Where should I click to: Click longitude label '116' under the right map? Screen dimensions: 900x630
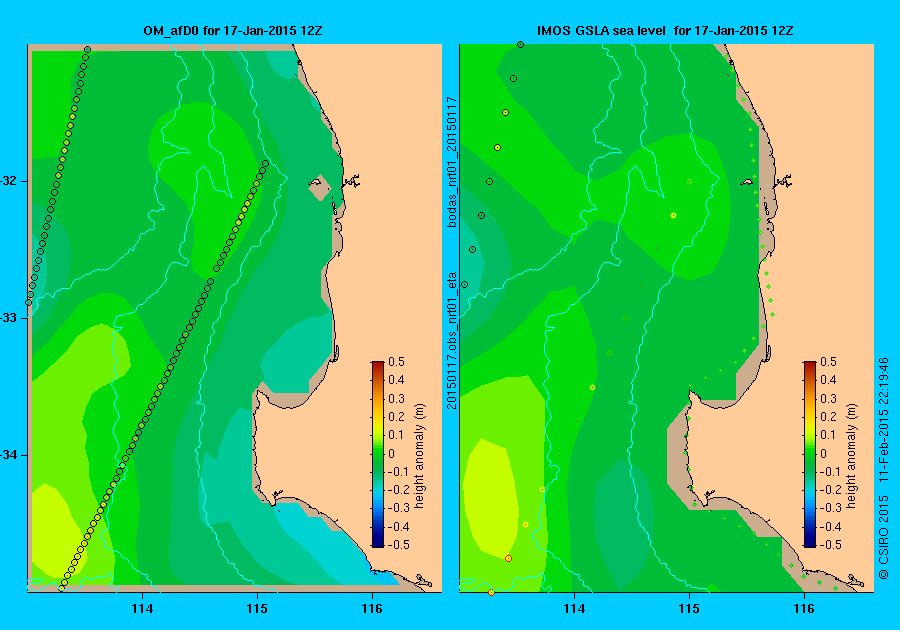click(804, 609)
